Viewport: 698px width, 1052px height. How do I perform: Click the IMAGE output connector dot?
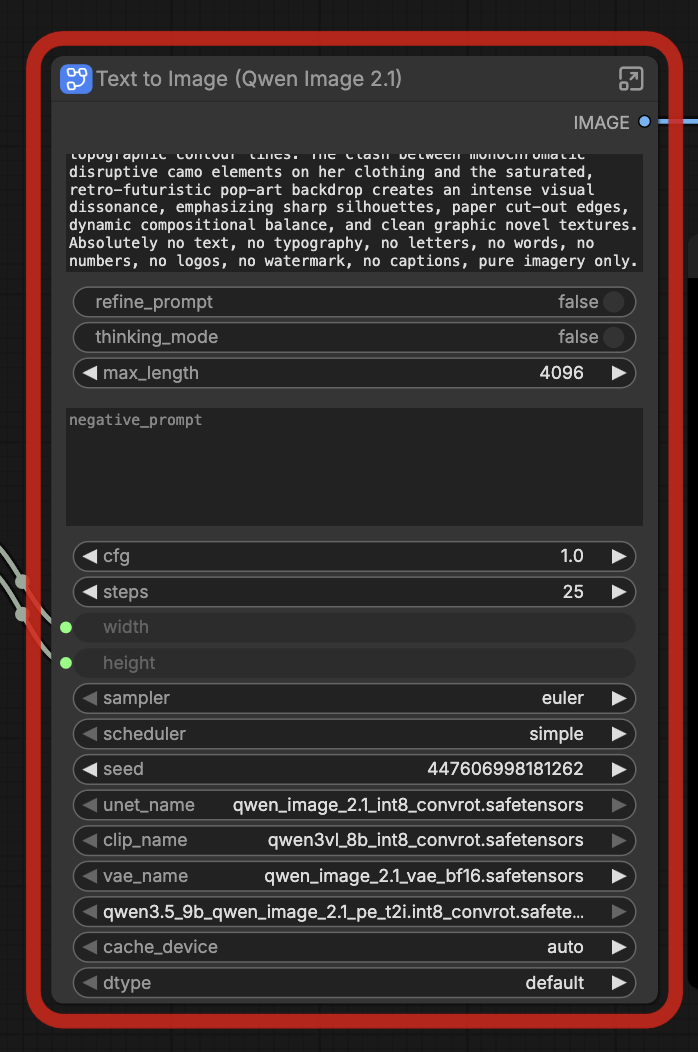tap(644, 121)
